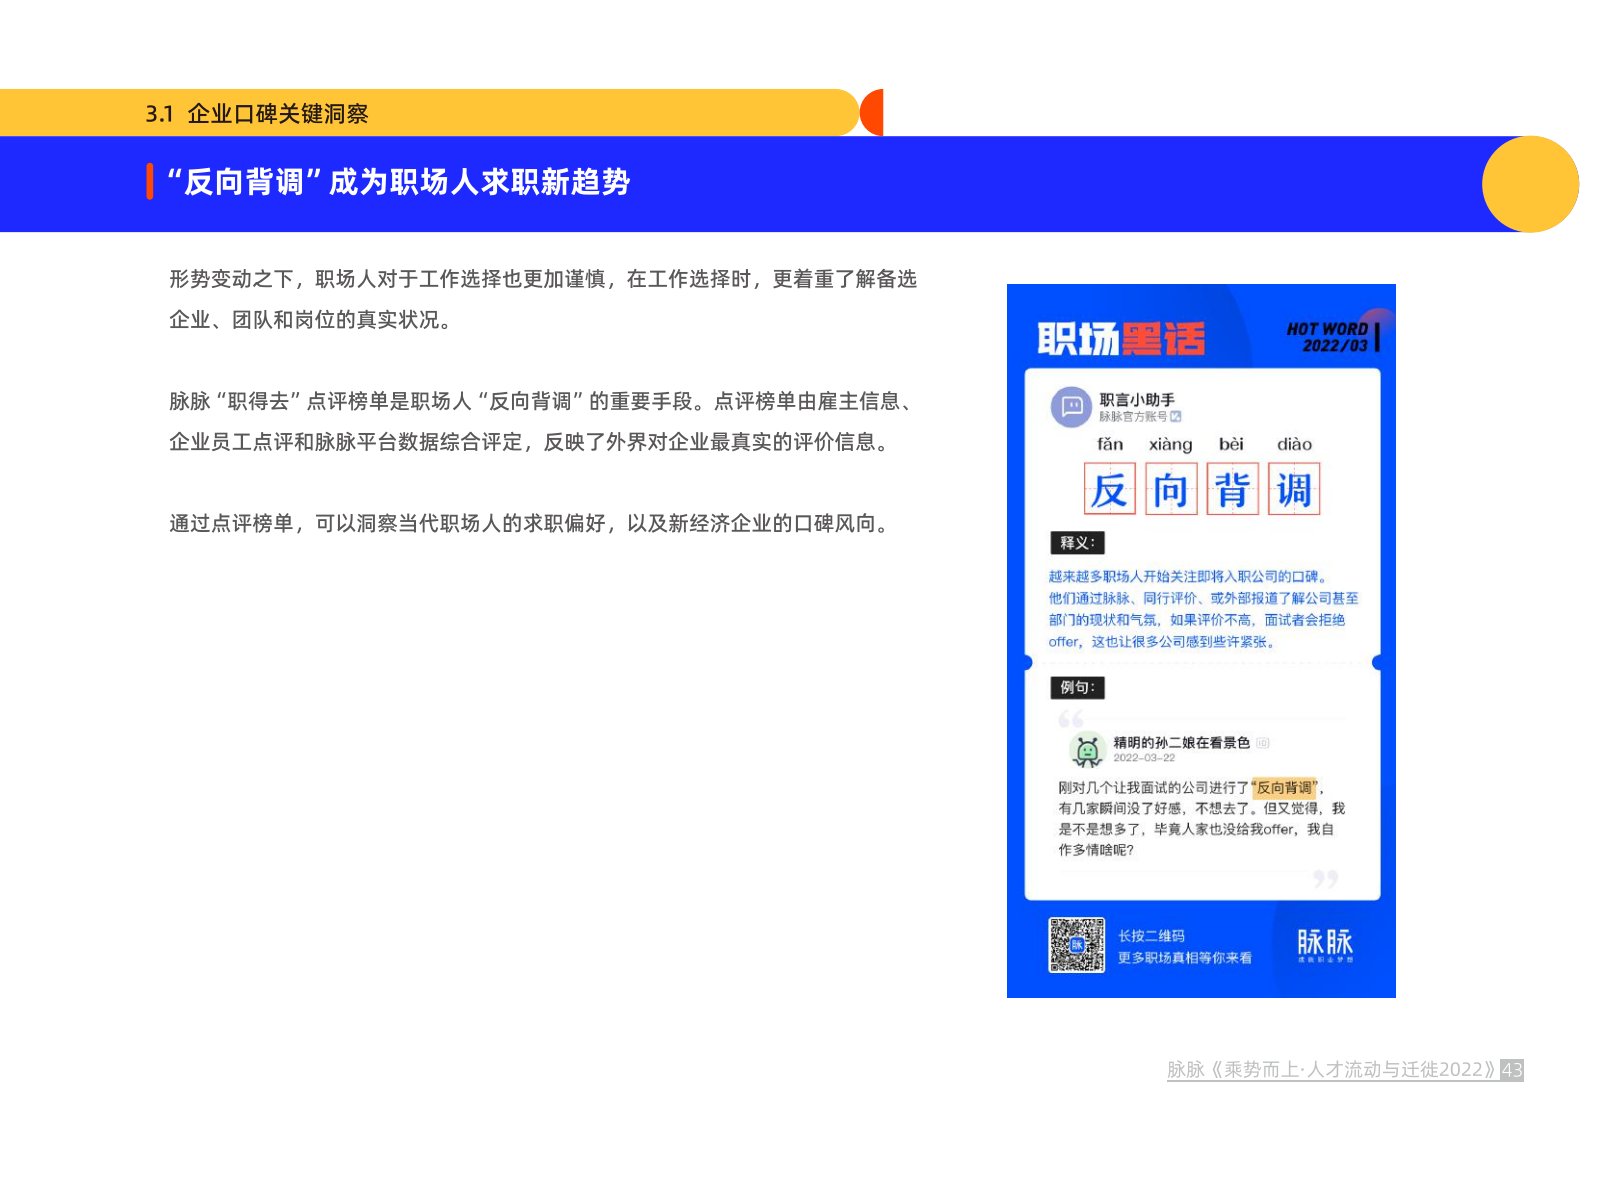Click the highlighted quote "反向背调"
Viewport: 1616px width, 1191px height.
(x=1286, y=788)
